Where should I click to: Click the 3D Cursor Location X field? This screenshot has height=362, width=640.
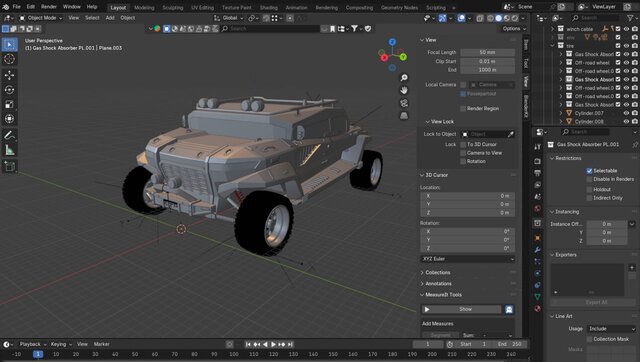[468, 196]
